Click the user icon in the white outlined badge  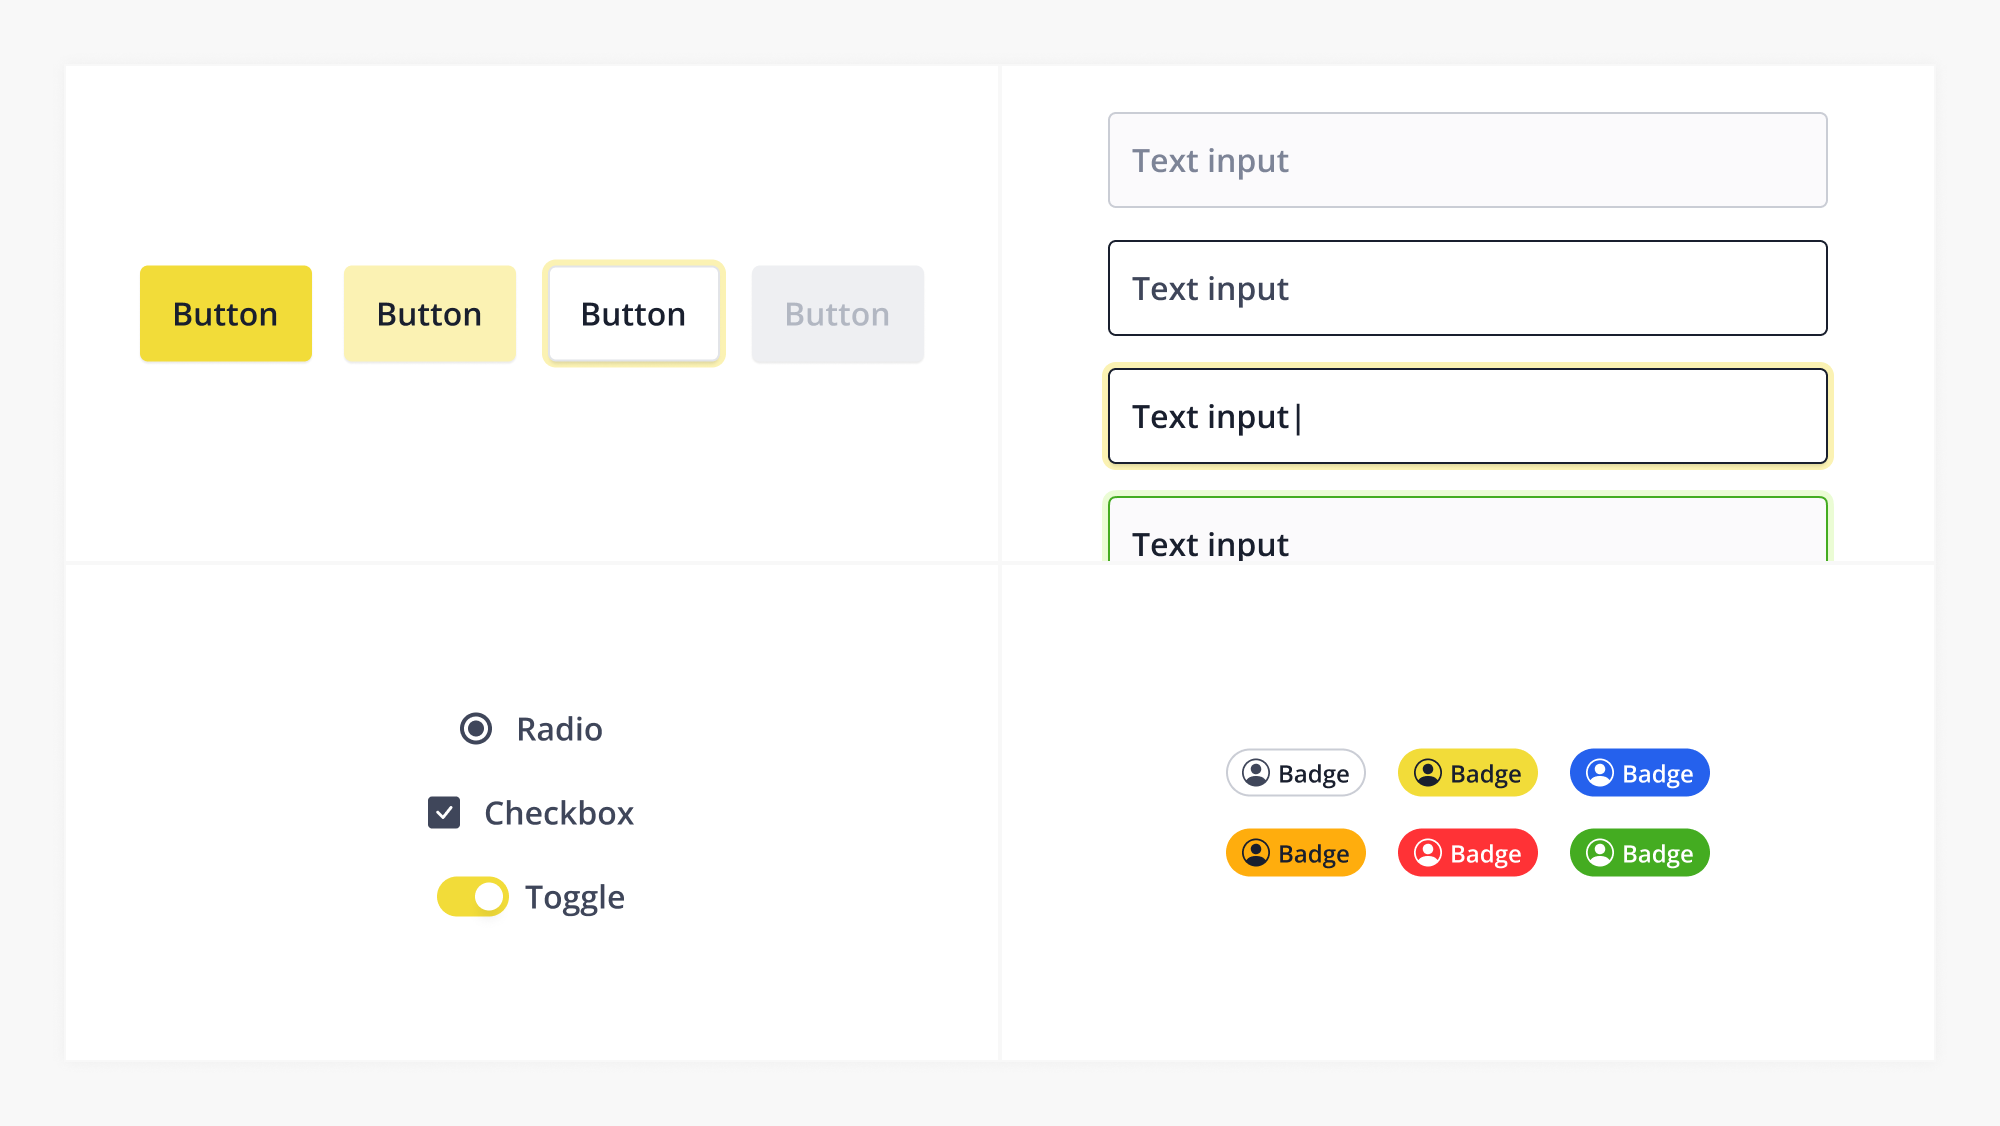point(1256,773)
